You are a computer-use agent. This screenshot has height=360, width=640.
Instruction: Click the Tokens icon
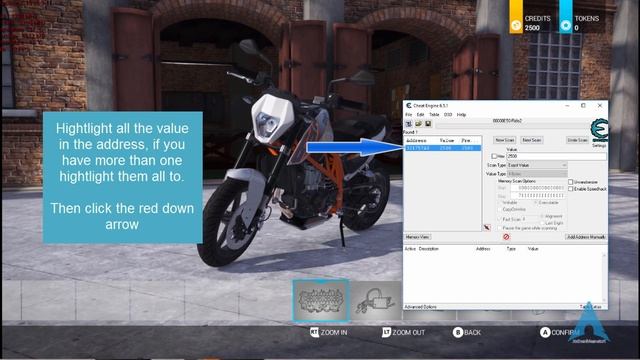click(x=566, y=26)
